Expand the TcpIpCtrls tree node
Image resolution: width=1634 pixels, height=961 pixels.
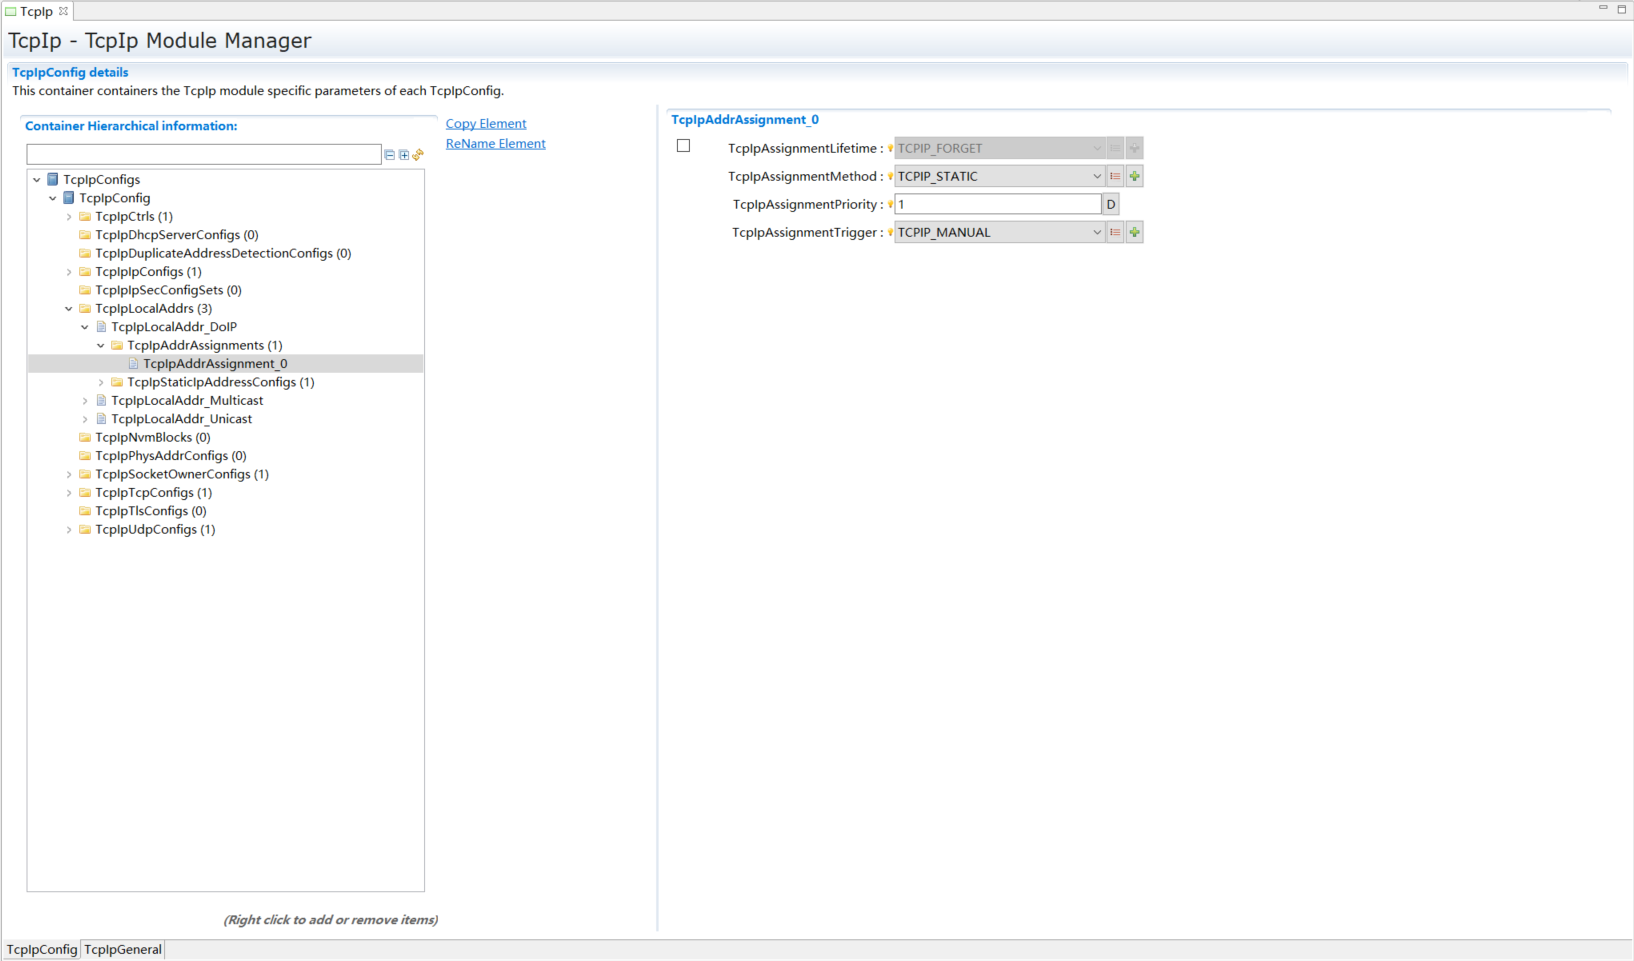(x=69, y=217)
